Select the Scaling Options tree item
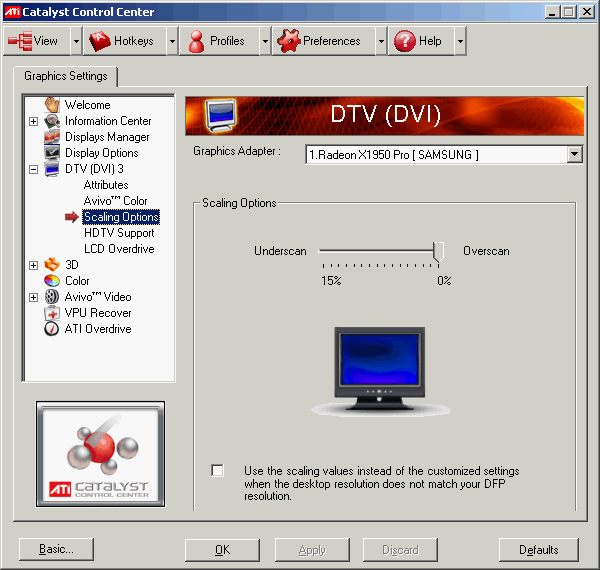 (121, 217)
